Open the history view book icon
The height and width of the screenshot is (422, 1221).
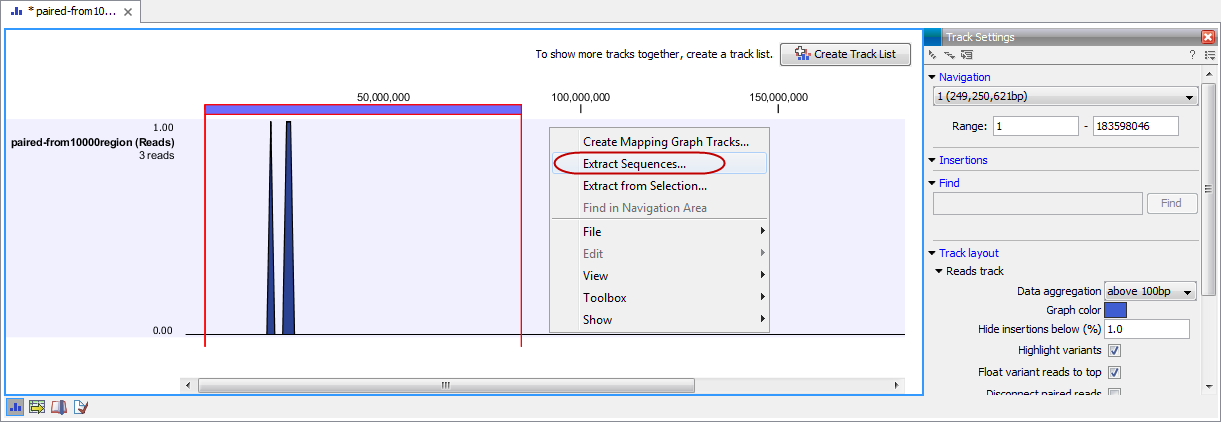point(59,407)
